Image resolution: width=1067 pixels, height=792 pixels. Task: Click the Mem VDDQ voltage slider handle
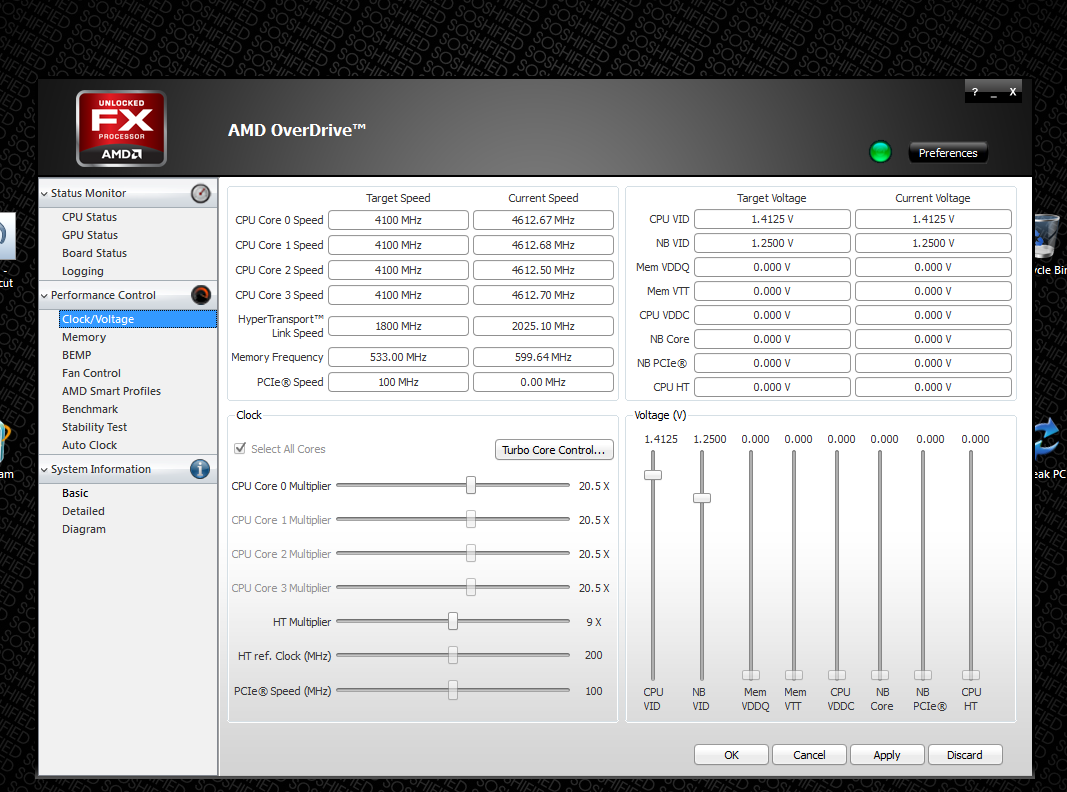pos(751,675)
